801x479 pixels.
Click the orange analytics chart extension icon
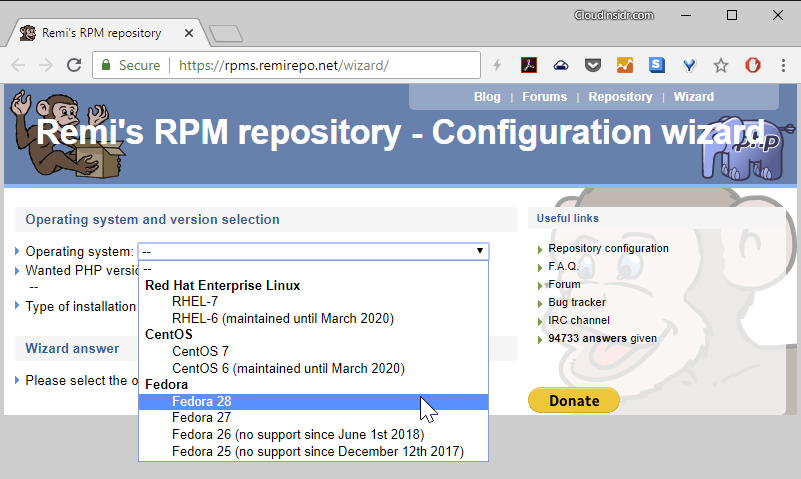coord(625,65)
